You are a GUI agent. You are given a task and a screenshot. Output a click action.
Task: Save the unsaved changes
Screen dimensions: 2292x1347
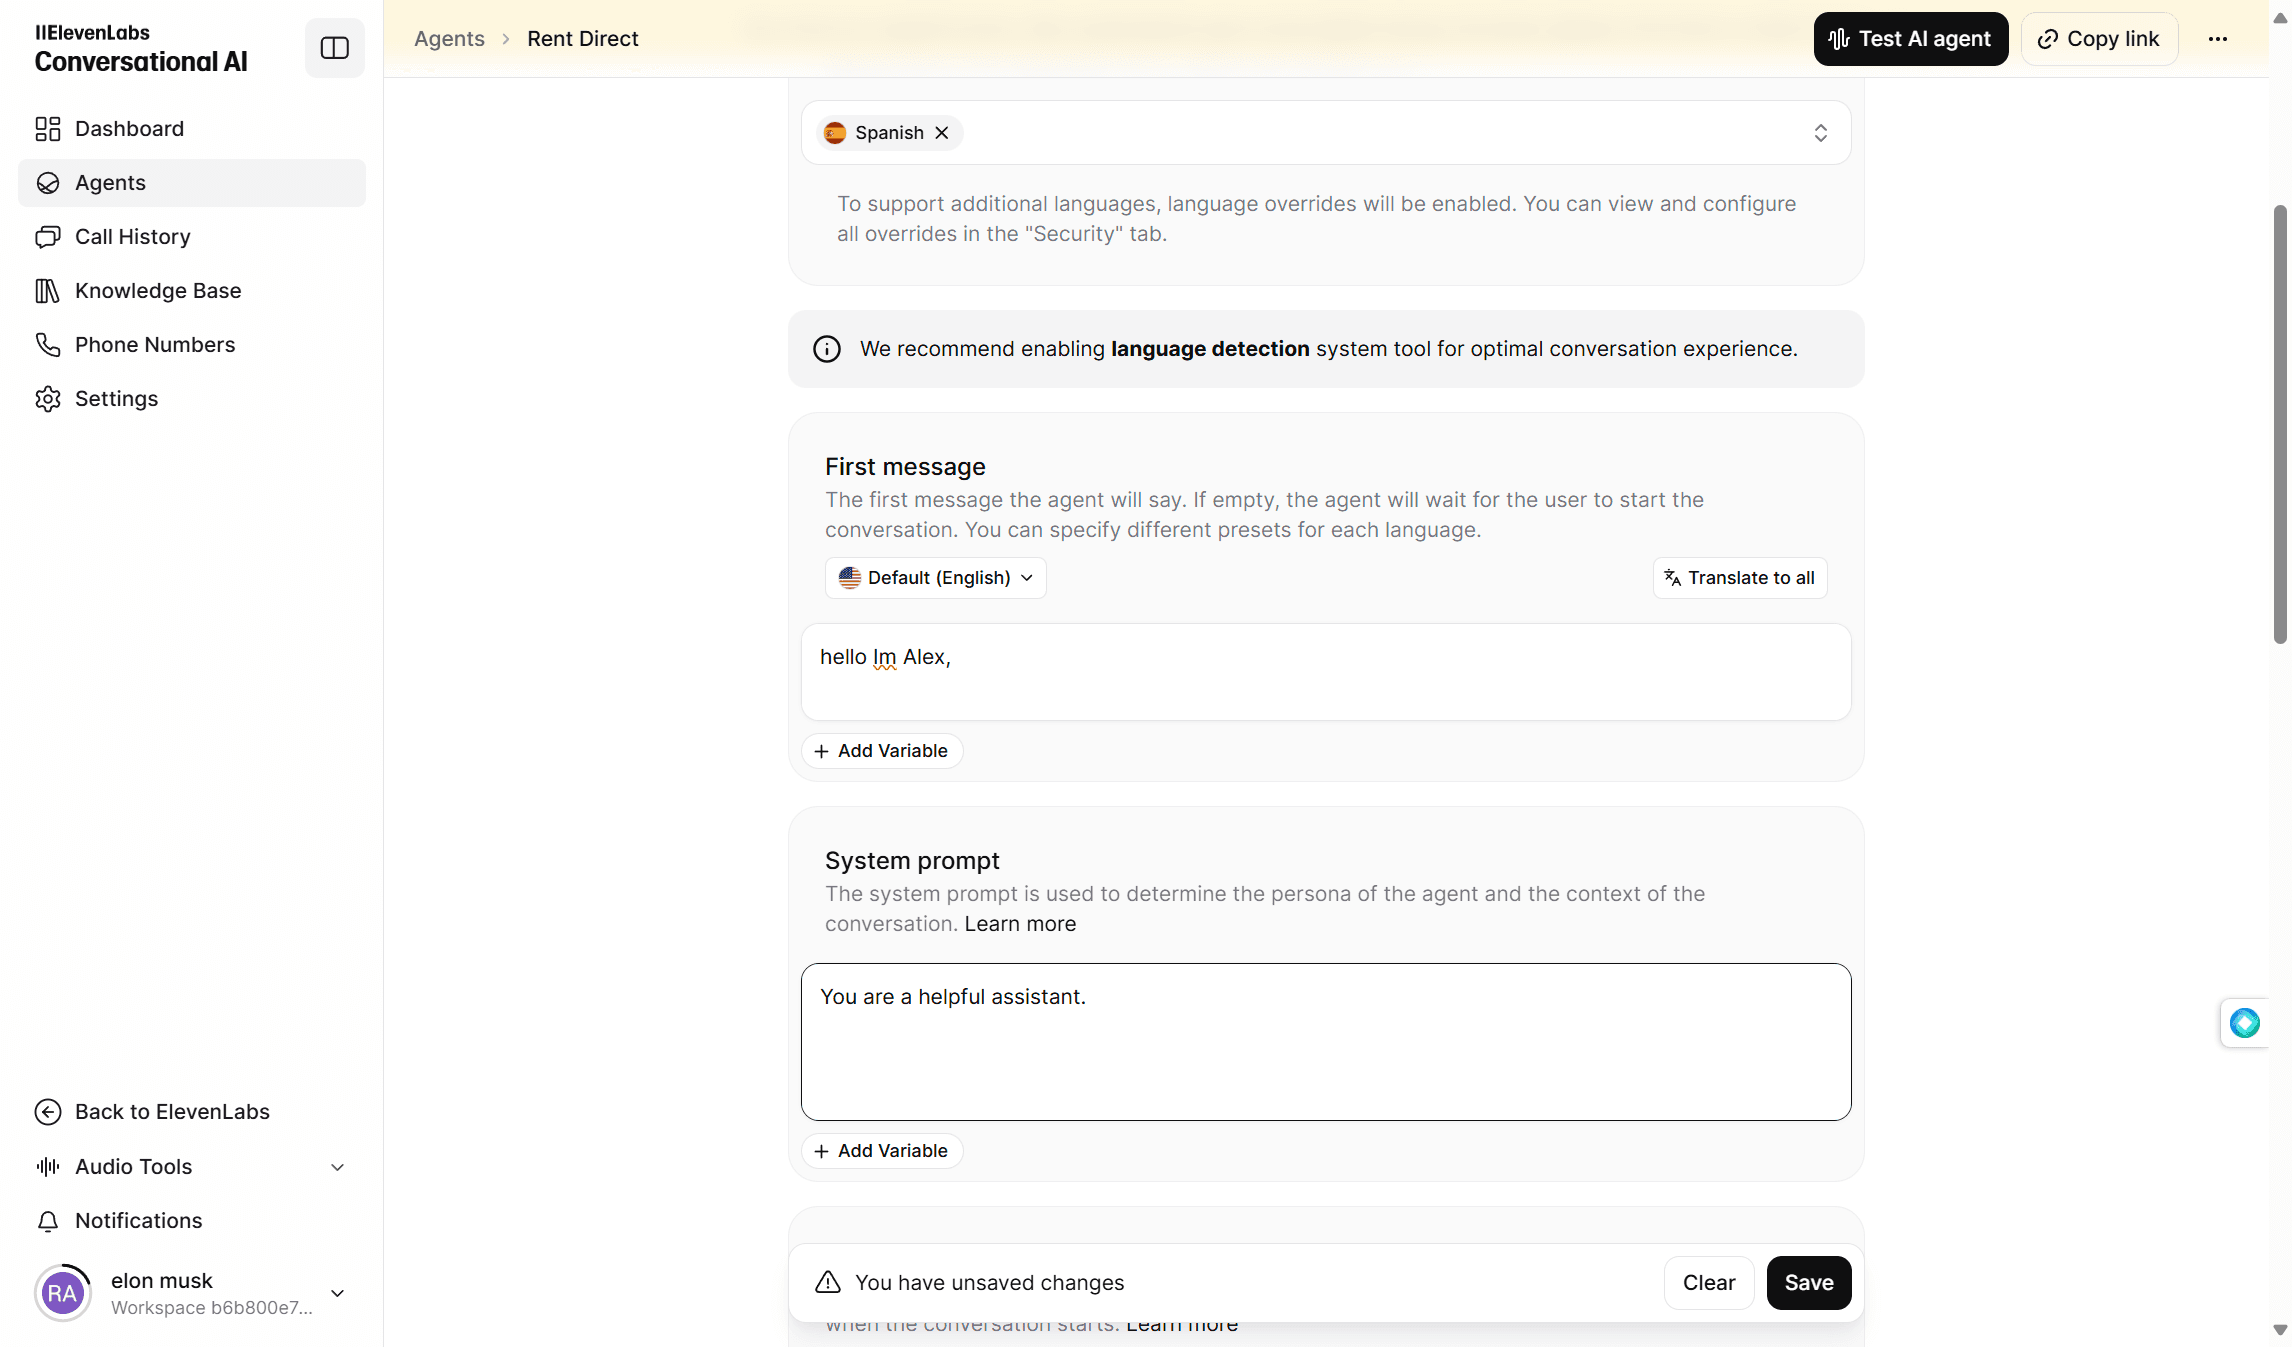click(x=1809, y=1283)
